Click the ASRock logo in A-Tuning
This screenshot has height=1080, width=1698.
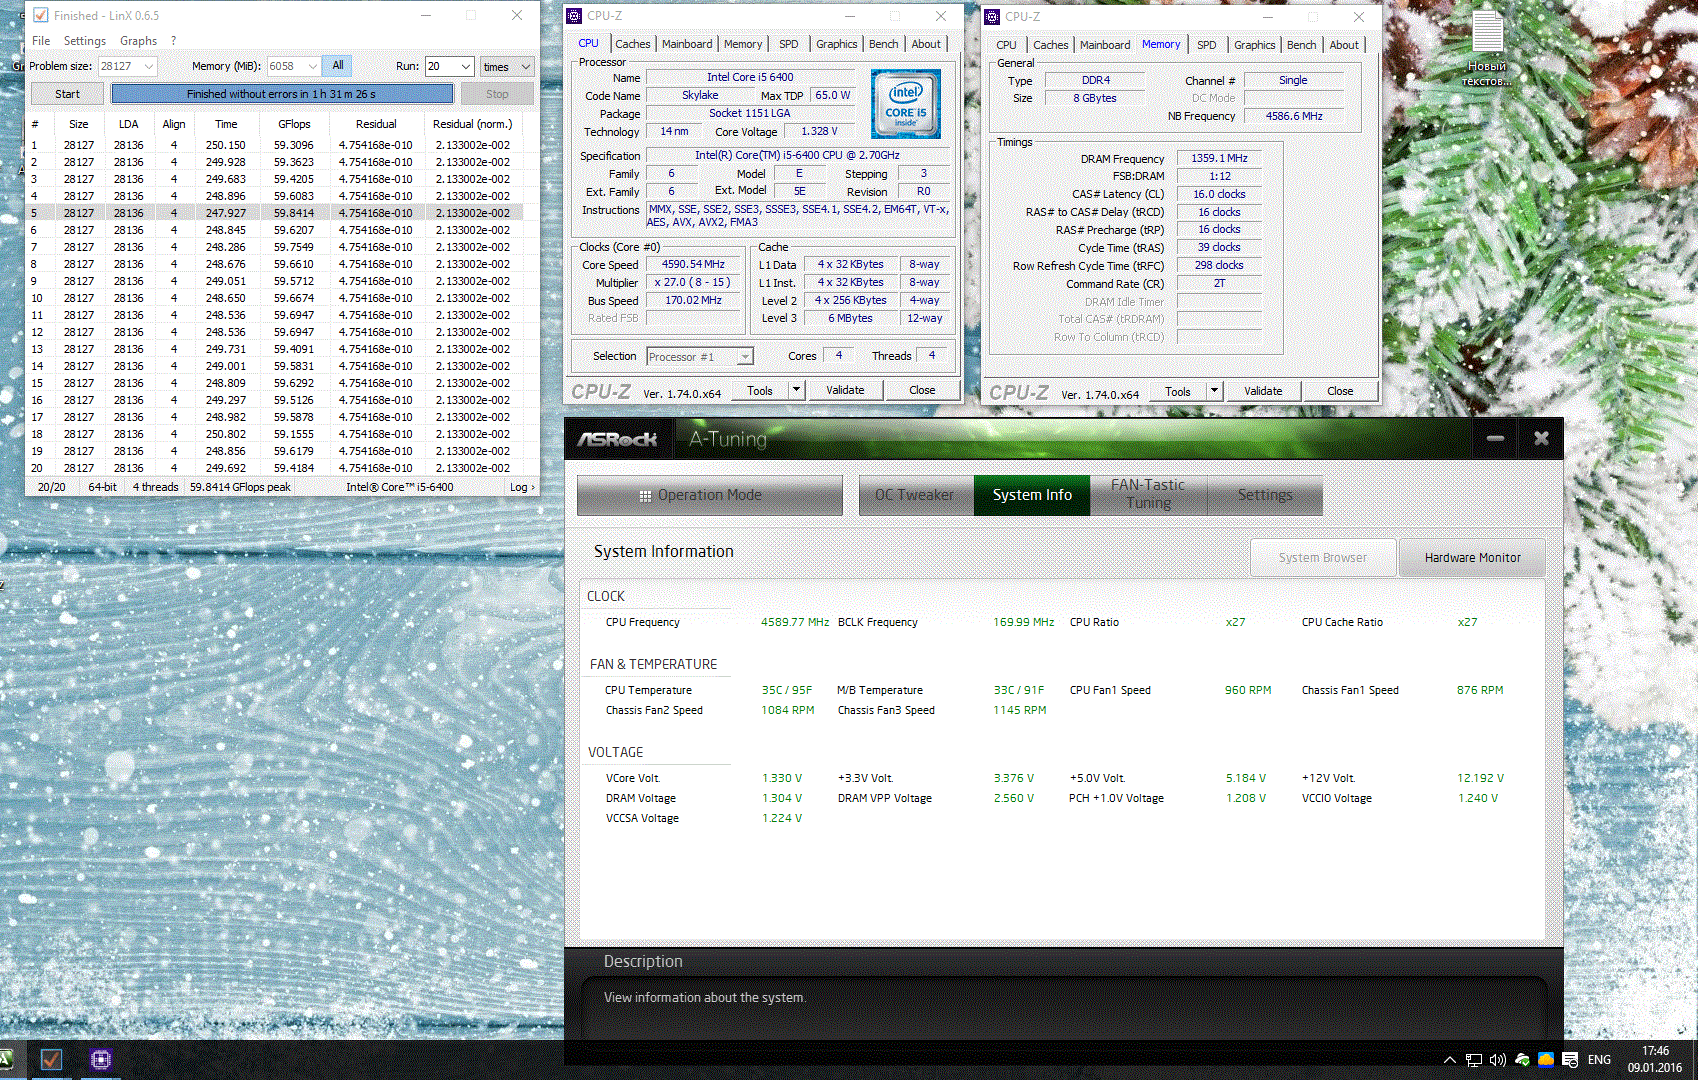(x=617, y=439)
